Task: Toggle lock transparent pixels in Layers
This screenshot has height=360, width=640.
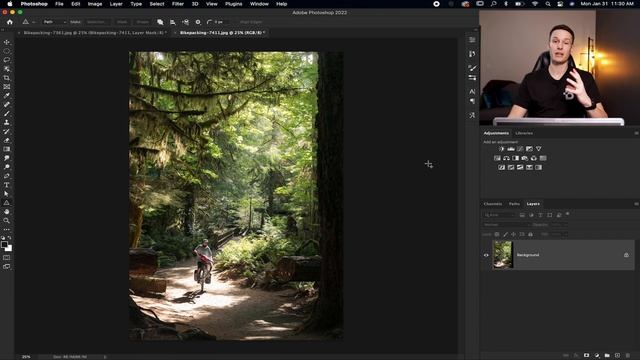Action: [497, 234]
